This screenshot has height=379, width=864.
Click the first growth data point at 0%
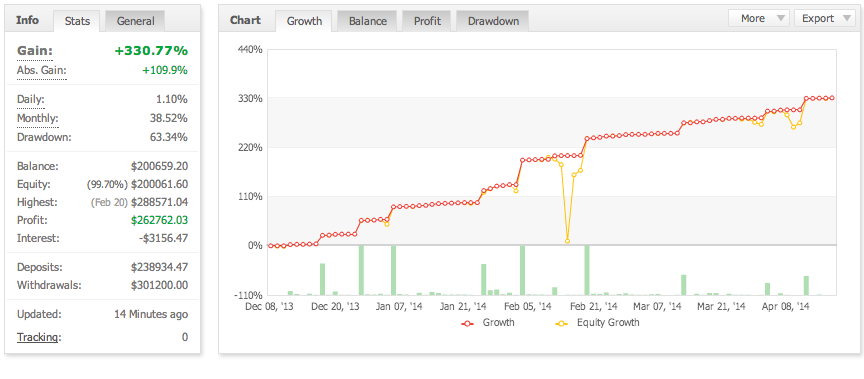[270, 246]
